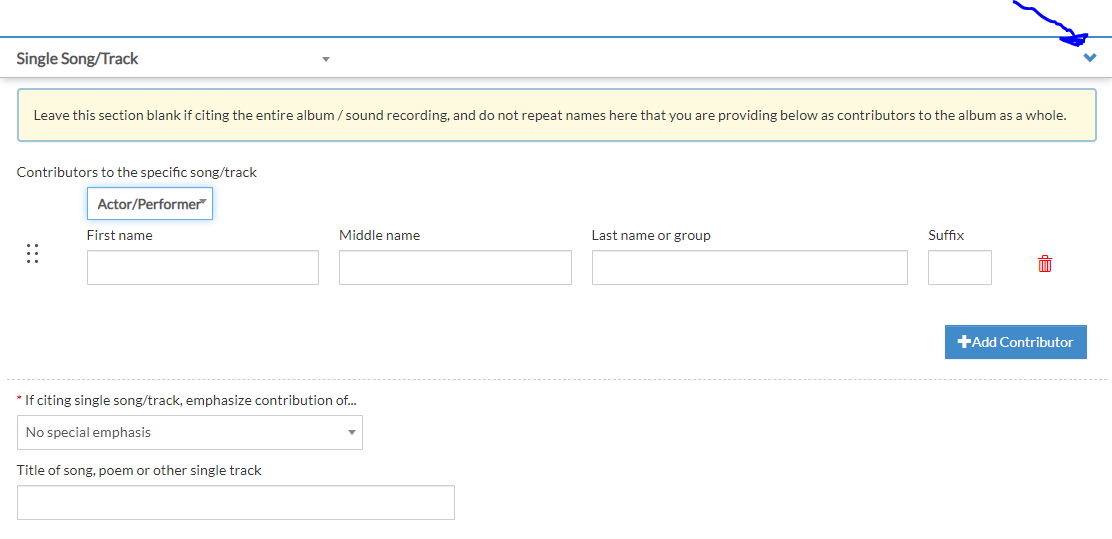Focus the song title input box

(235, 502)
